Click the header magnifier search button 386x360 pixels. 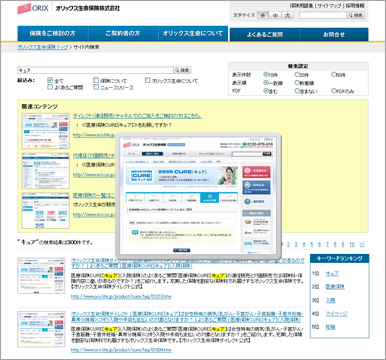point(355,15)
